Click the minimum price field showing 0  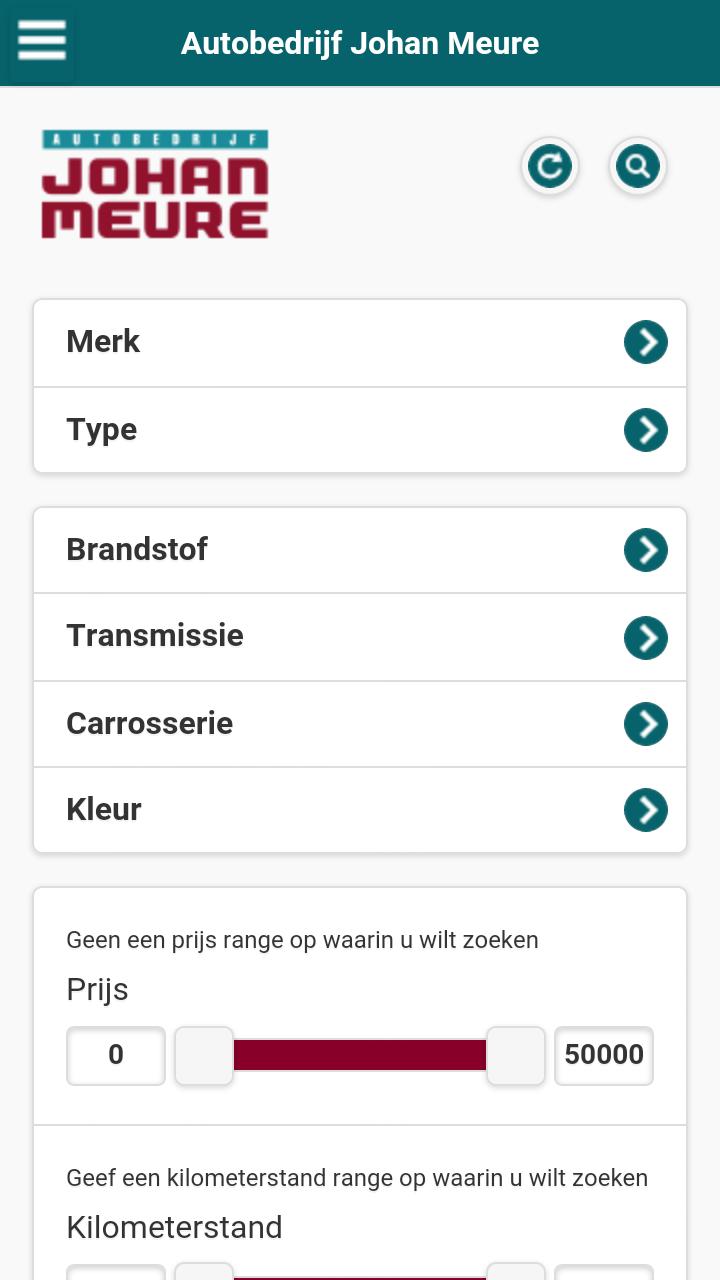(x=115, y=1055)
